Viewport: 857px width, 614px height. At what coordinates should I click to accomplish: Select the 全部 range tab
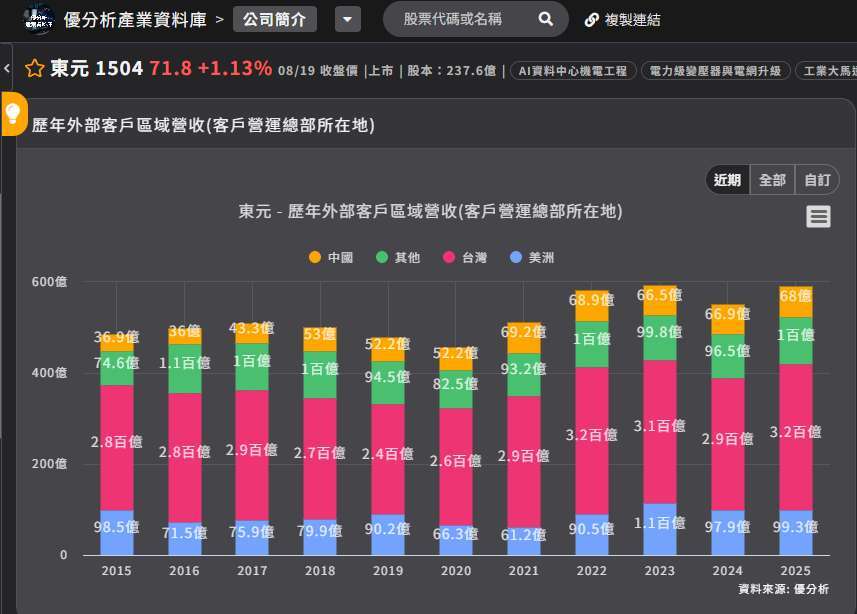click(772, 180)
